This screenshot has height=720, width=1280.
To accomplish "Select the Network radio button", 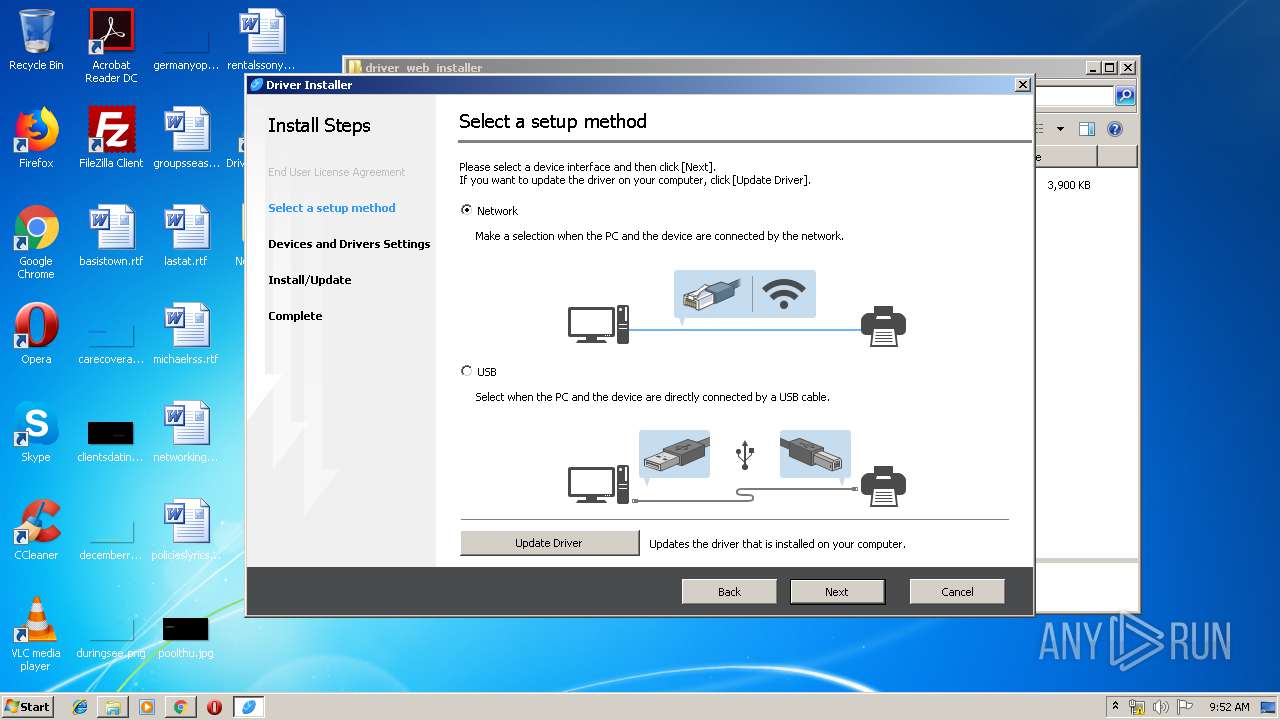I will coord(466,211).
